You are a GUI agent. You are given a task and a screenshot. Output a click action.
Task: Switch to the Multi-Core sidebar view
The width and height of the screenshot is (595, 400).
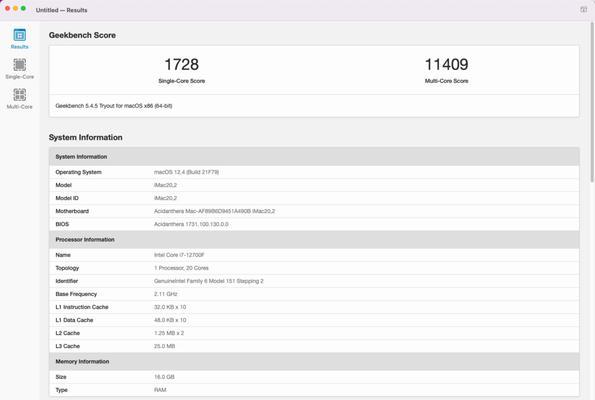click(x=19, y=99)
